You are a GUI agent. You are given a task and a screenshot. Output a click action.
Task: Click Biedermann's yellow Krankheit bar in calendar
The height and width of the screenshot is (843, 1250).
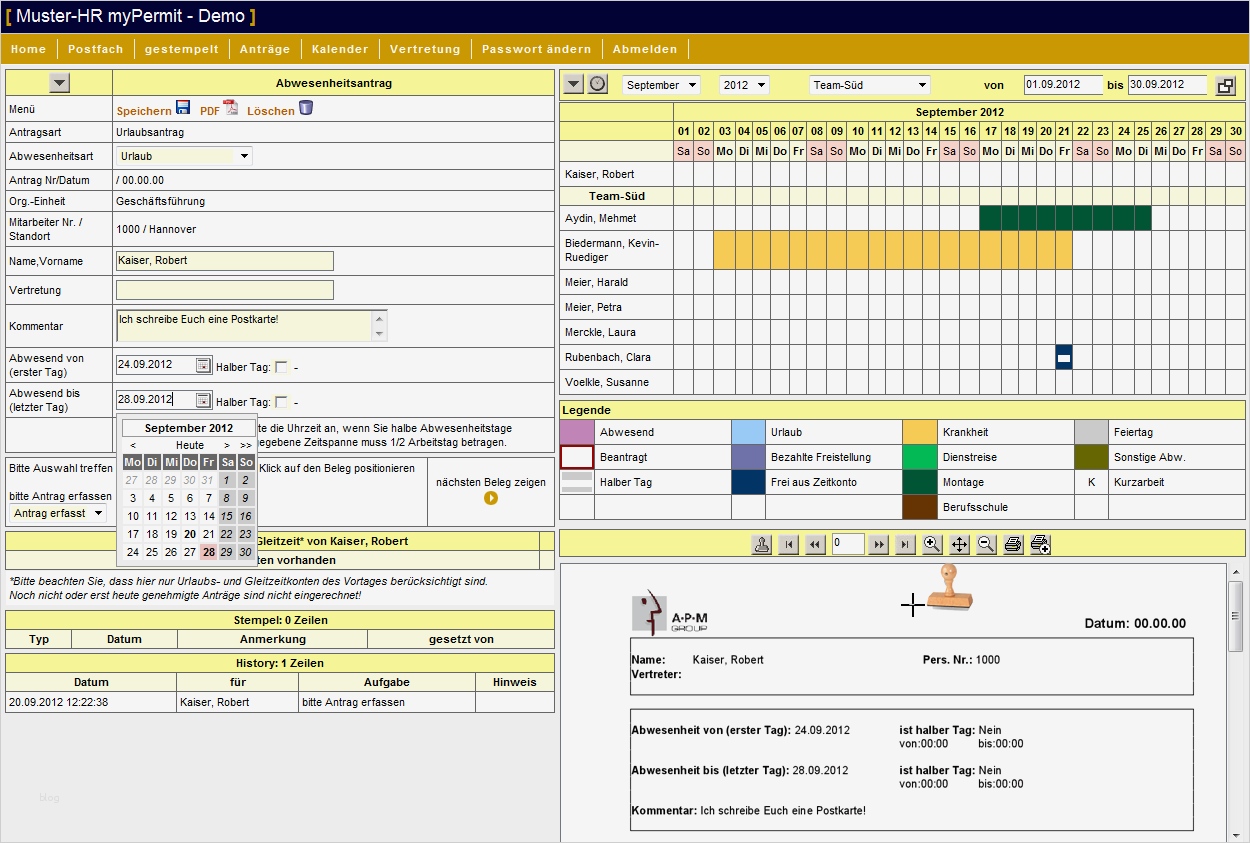click(x=892, y=250)
